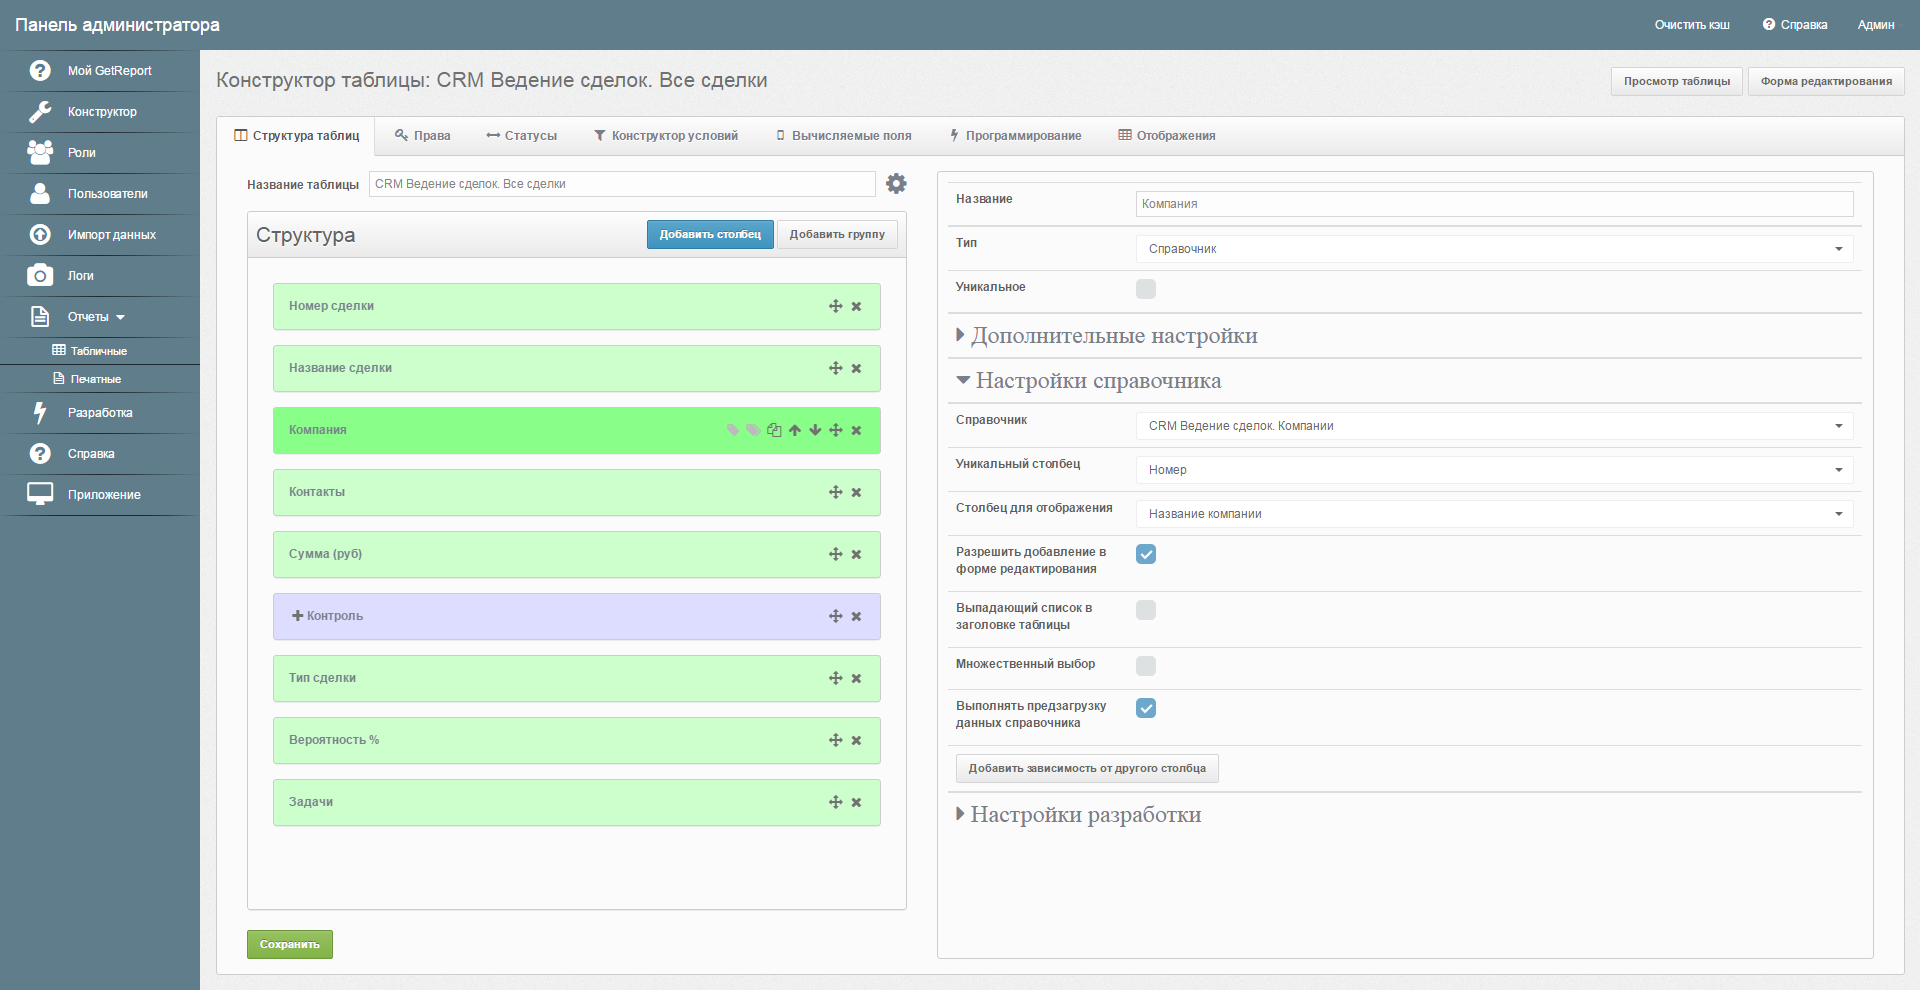Click the green Сохранить button

(x=290, y=945)
